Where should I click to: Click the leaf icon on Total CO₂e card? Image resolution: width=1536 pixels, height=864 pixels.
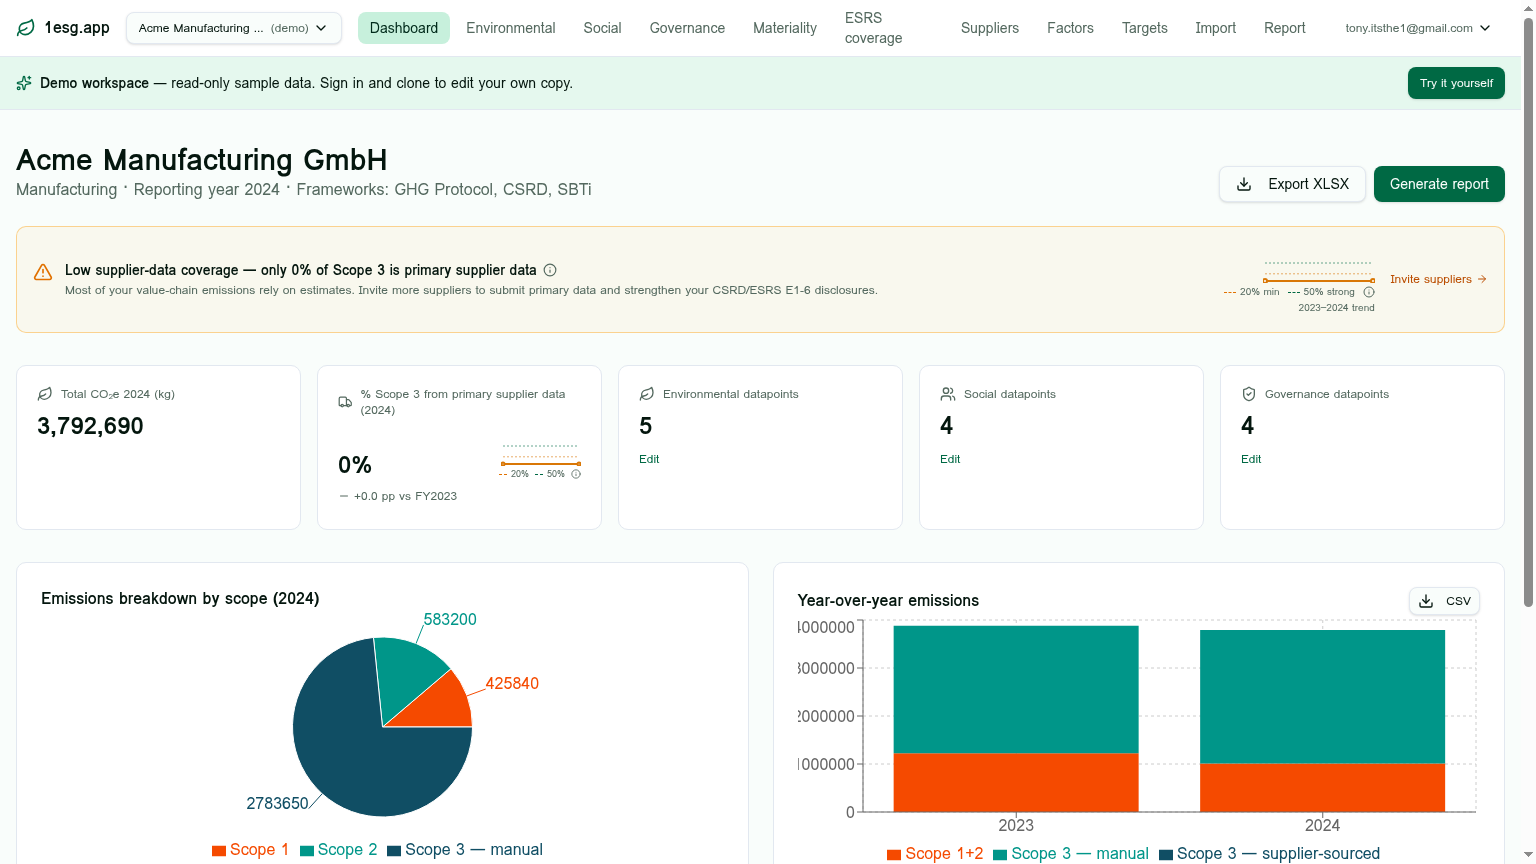click(x=45, y=394)
